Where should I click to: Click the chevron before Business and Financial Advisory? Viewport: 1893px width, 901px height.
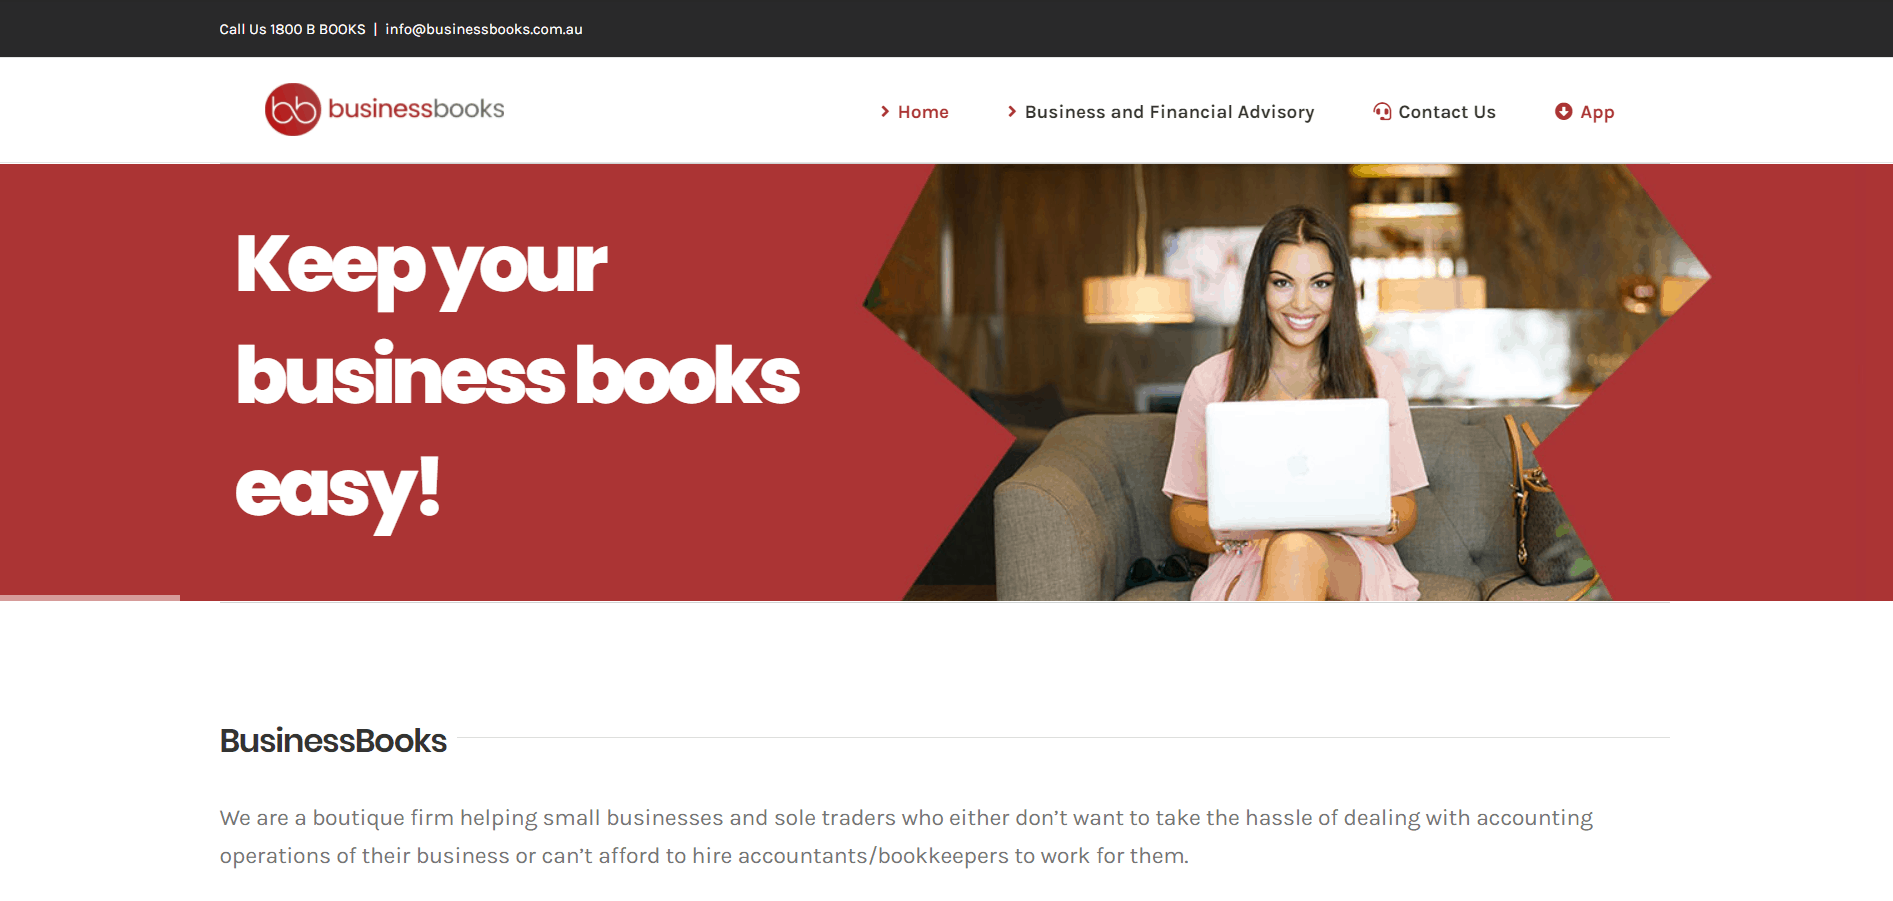point(1012,111)
